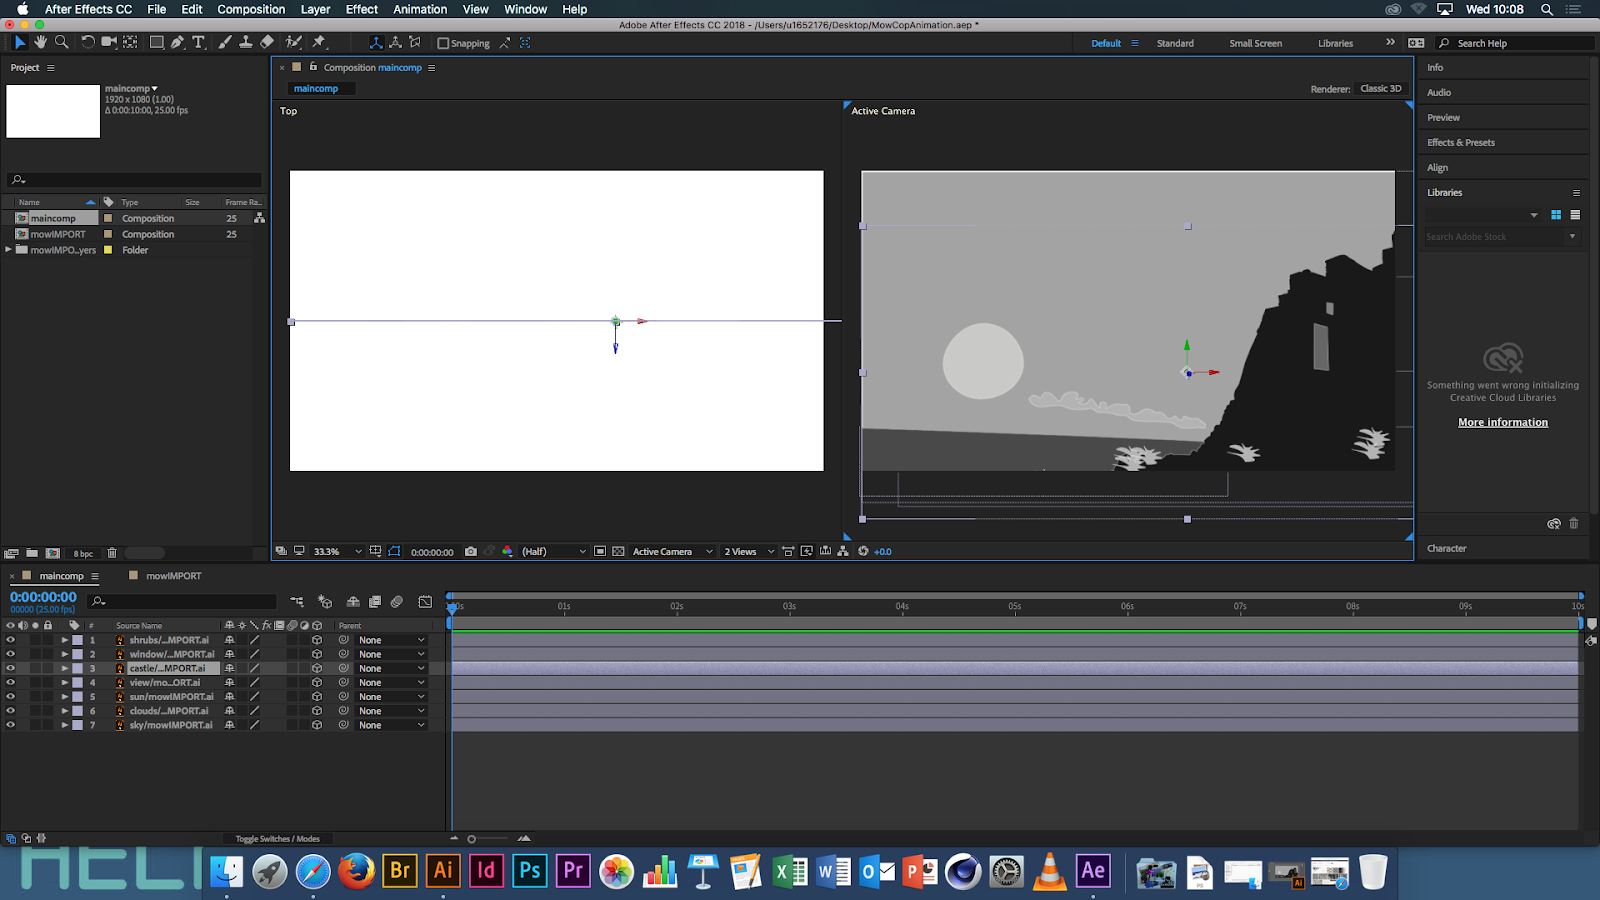Click the new folder icon in Project panel
The width and height of the screenshot is (1600, 900).
[32, 553]
